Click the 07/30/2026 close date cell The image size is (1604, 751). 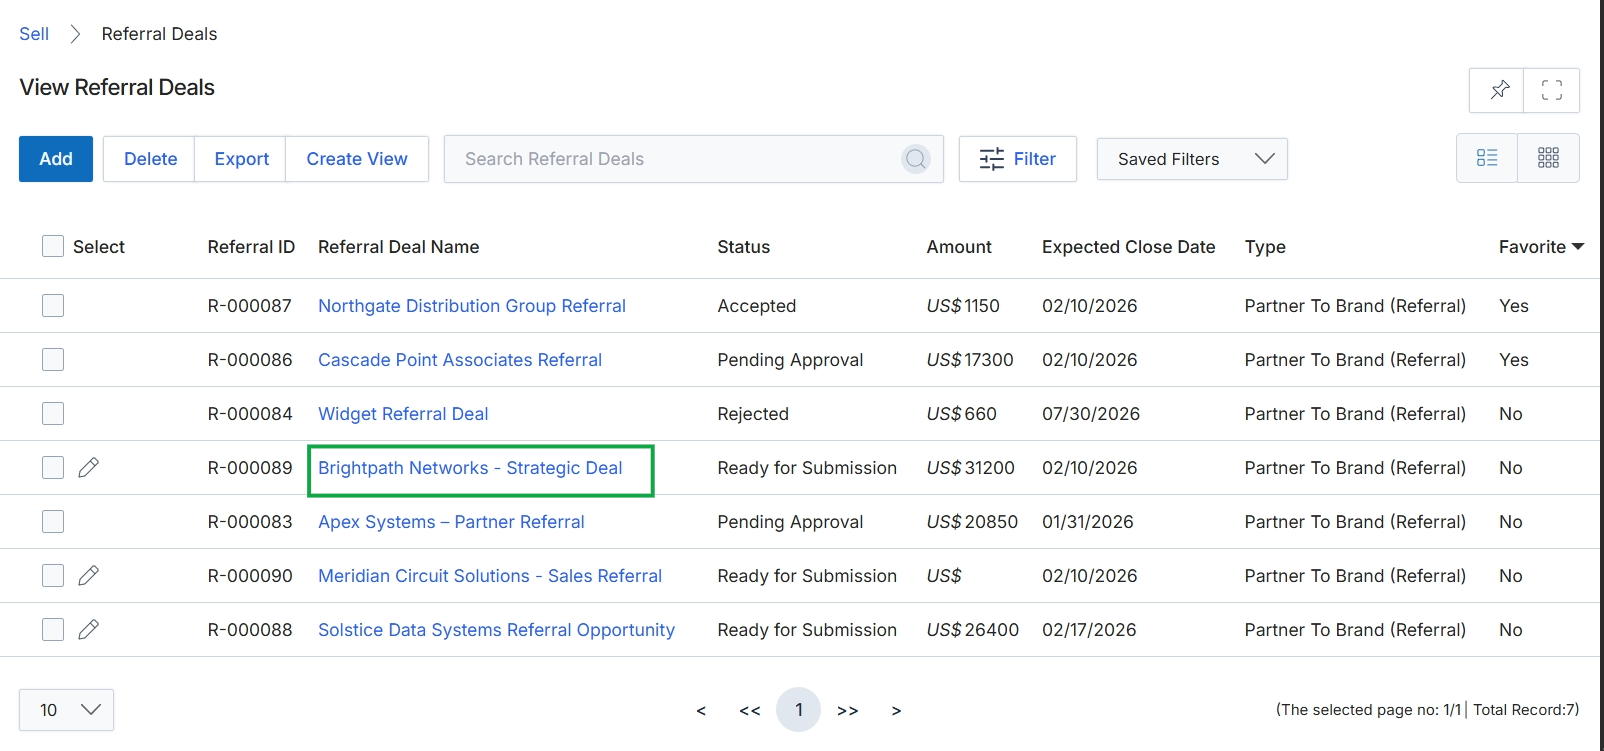pyautogui.click(x=1091, y=414)
